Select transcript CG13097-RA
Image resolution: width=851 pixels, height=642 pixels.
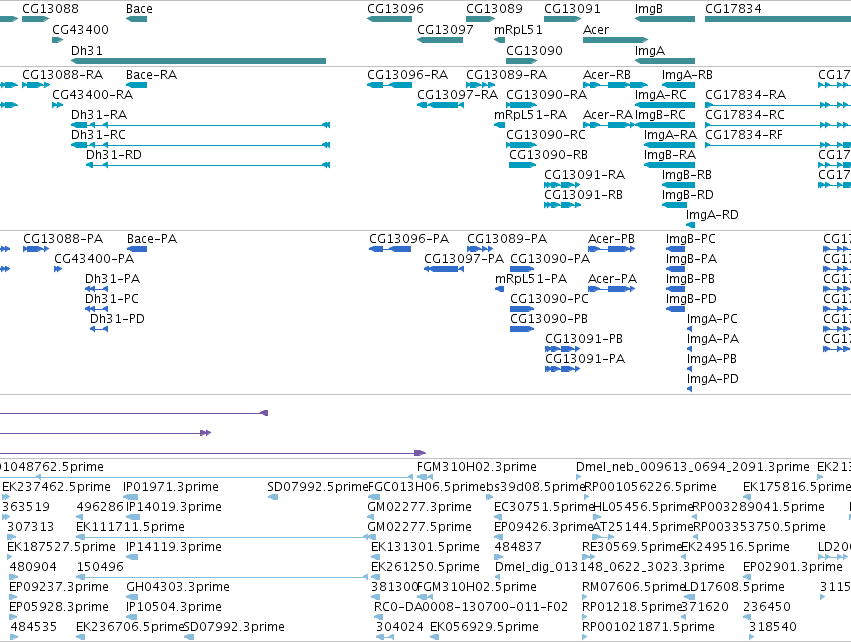440,105
